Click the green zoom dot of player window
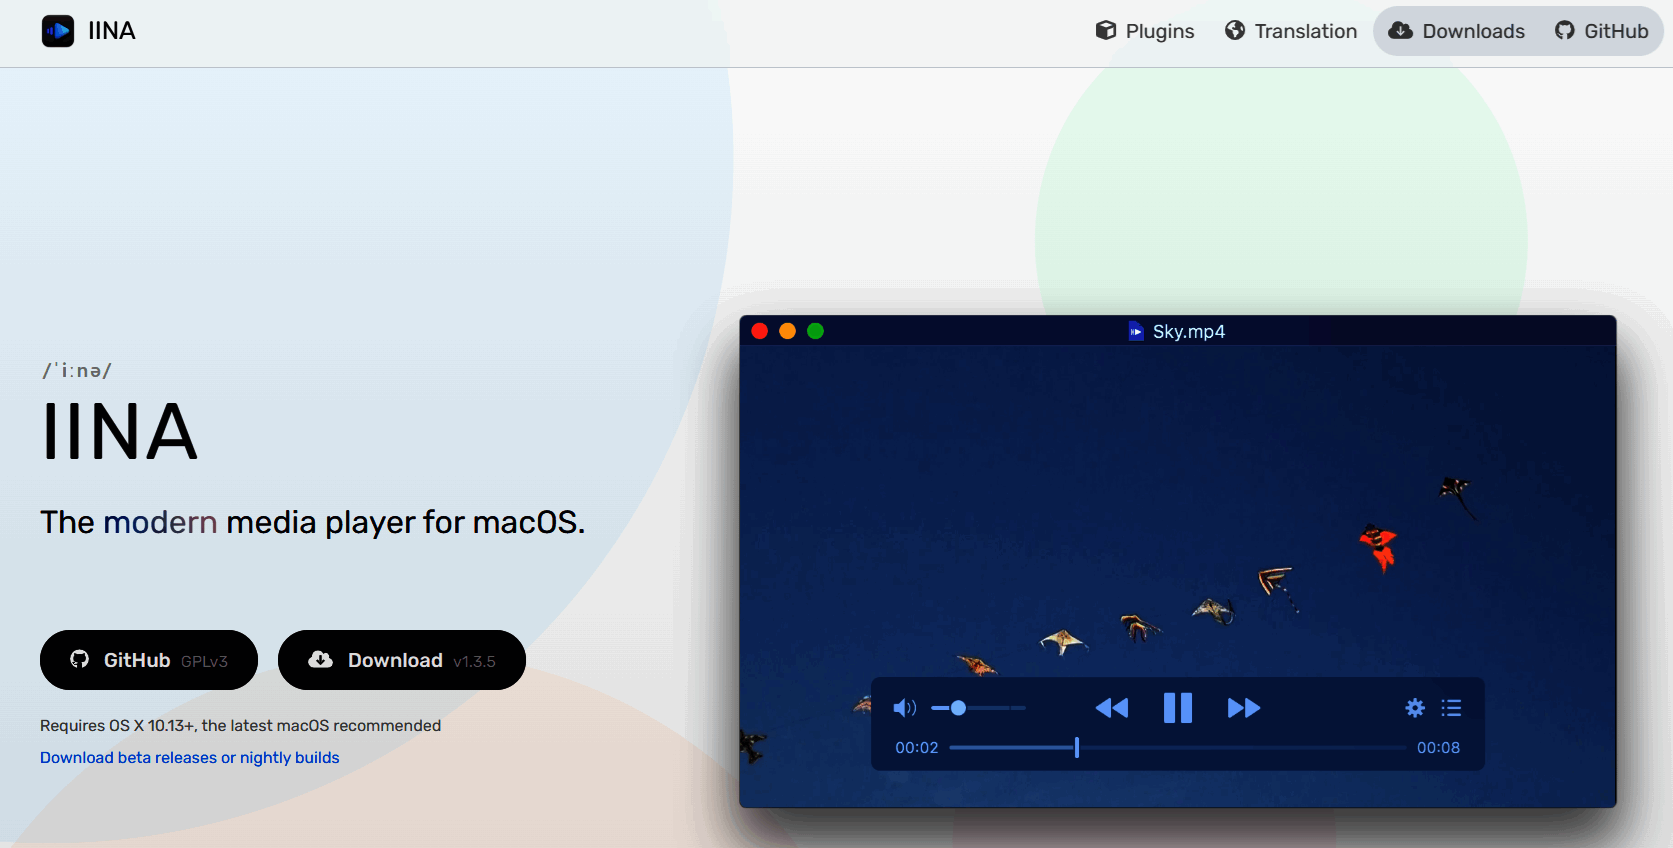 coord(816,331)
